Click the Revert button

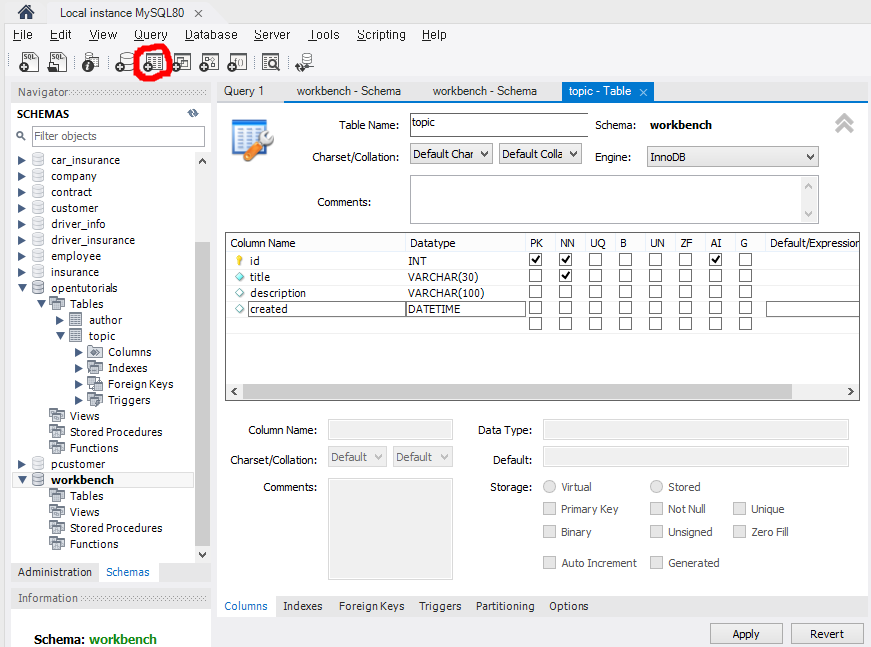[827, 634]
